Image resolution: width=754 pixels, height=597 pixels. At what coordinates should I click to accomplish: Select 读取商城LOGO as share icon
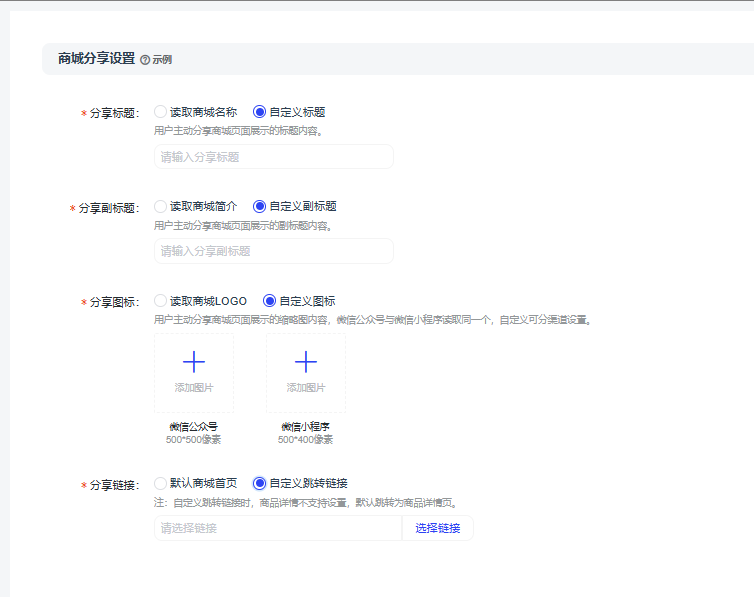click(x=161, y=300)
